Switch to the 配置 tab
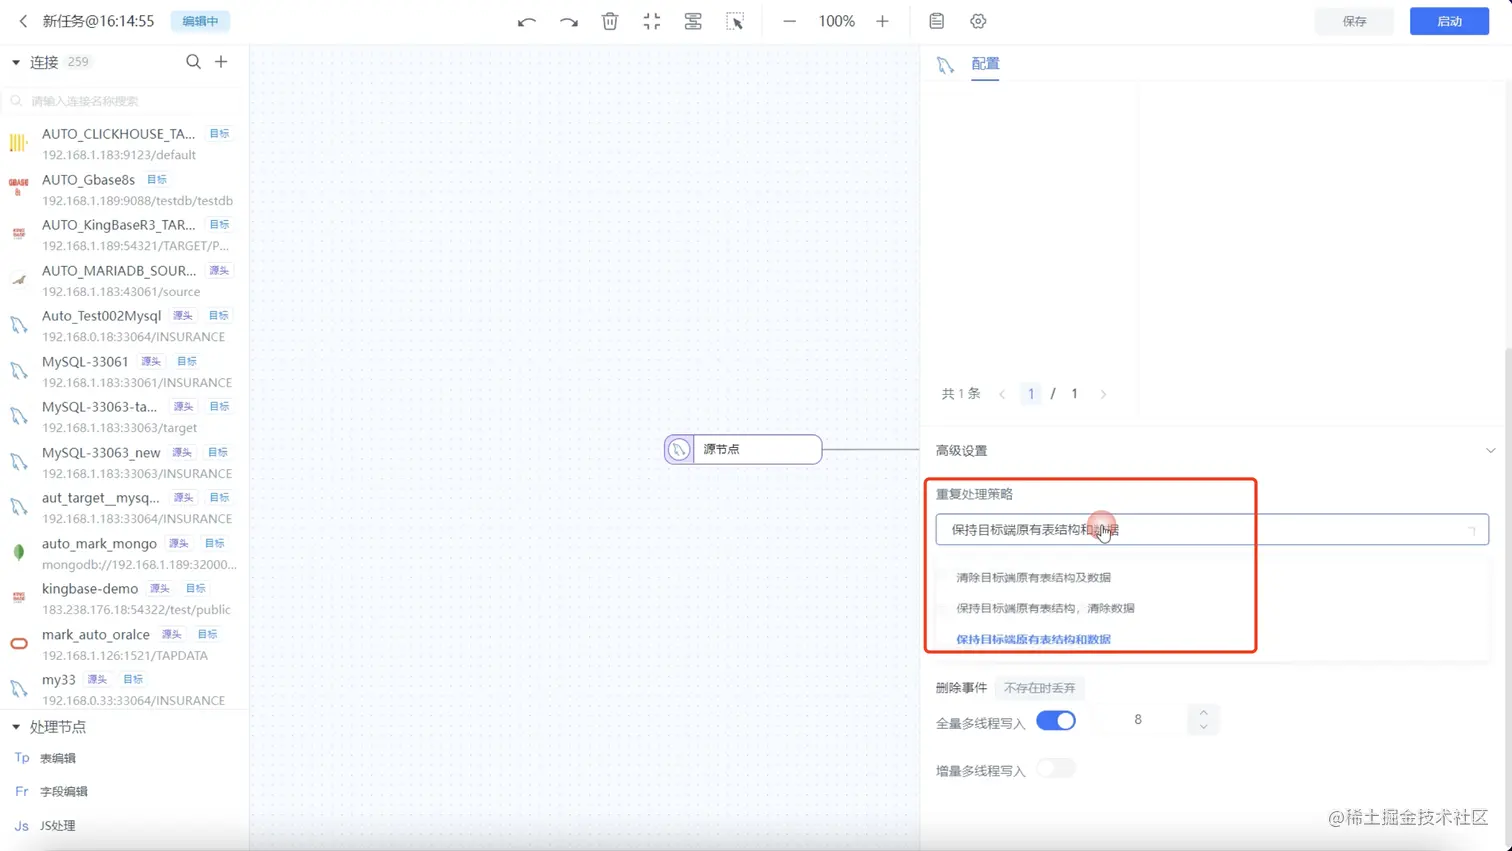The width and height of the screenshot is (1512, 851). click(985, 64)
